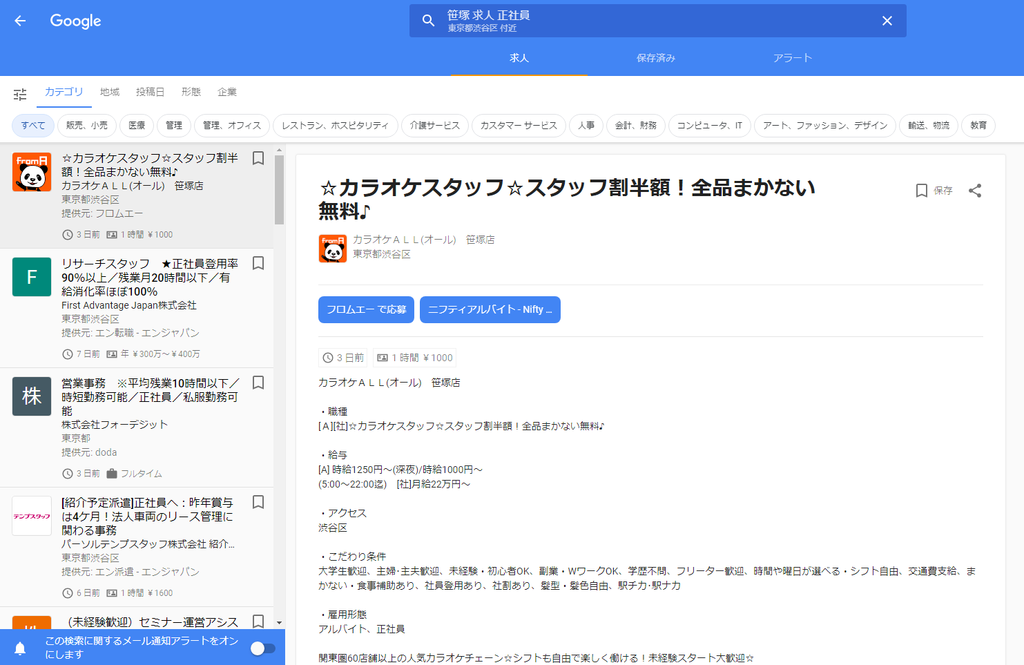Expand the 企業 filter options
1024x665 pixels.
click(227, 91)
